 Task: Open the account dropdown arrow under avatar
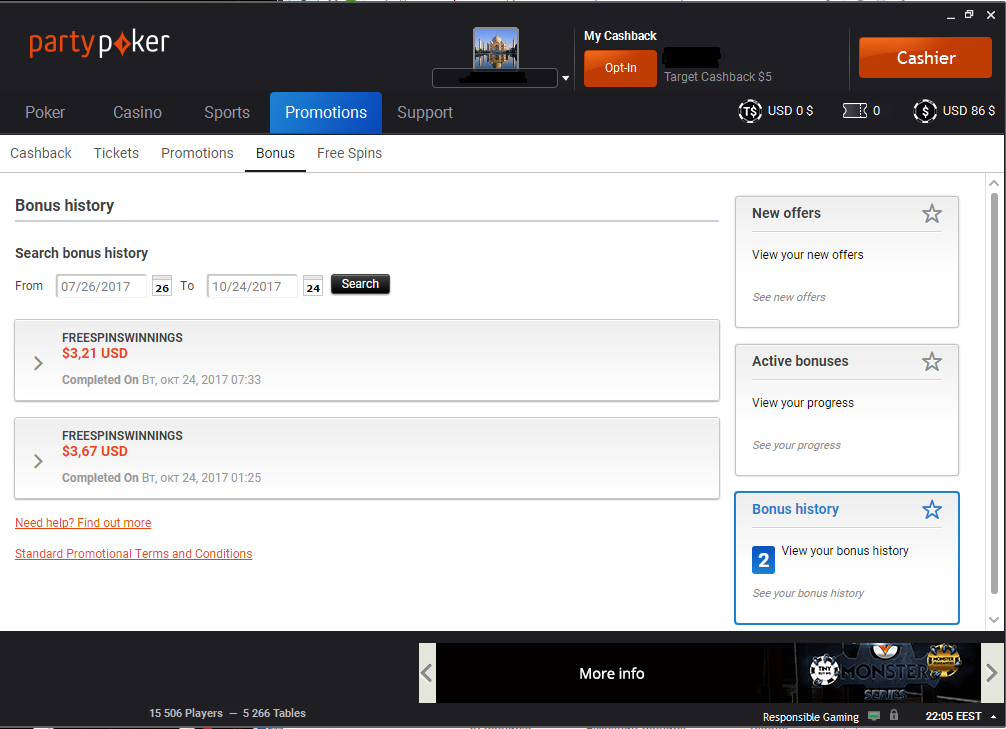[x=565, y=78]
